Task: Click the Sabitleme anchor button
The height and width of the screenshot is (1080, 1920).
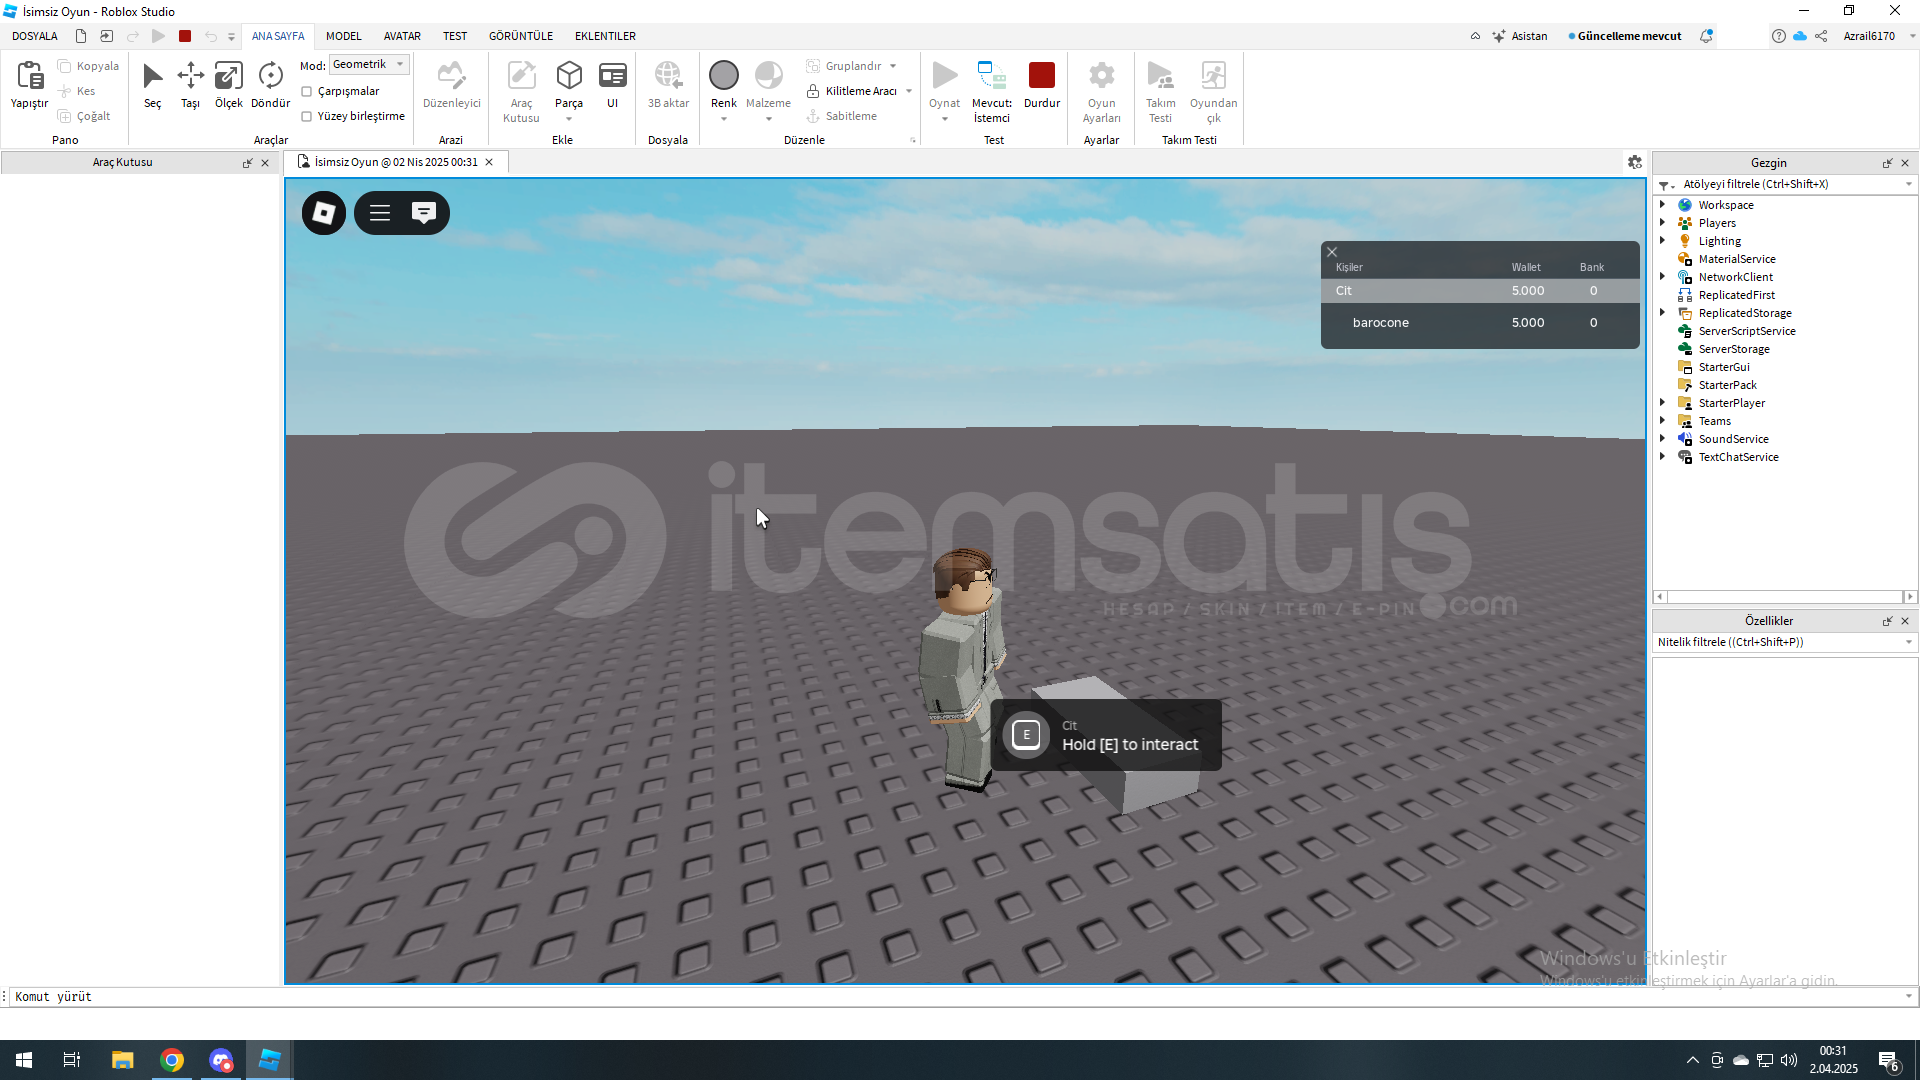Action: point(842,116)
